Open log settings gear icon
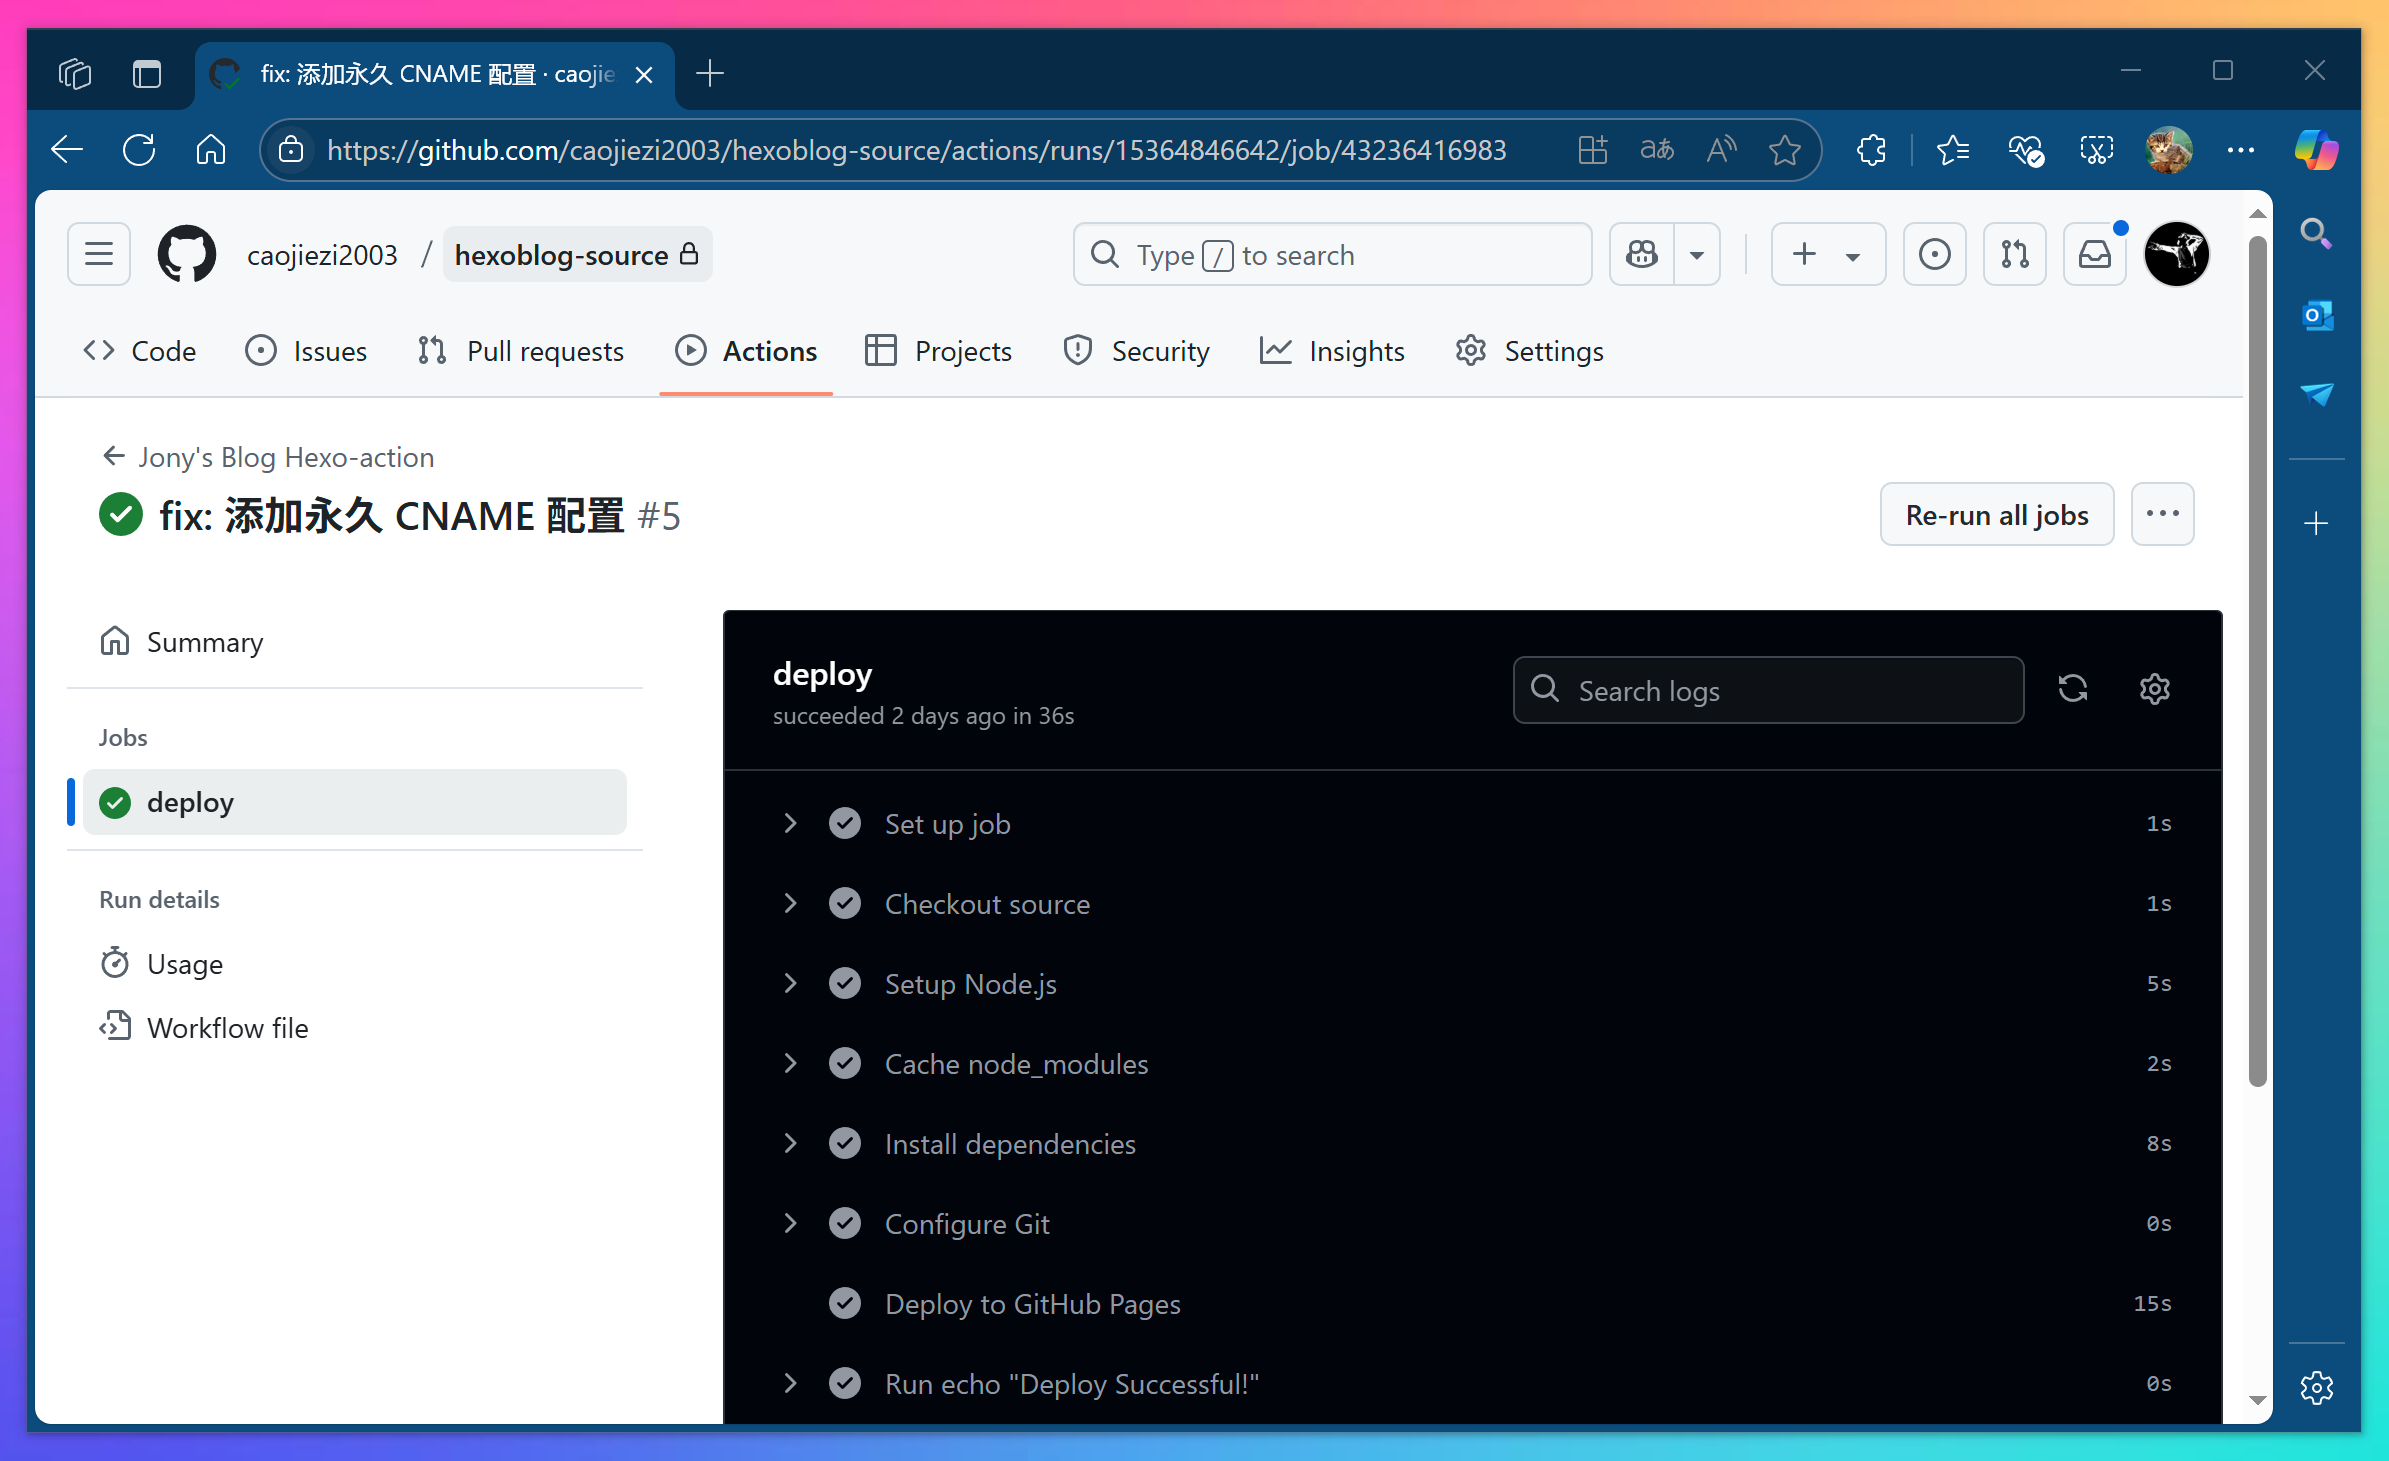The height and width of the screenshot is (1461, 2389). (2154, 689)
